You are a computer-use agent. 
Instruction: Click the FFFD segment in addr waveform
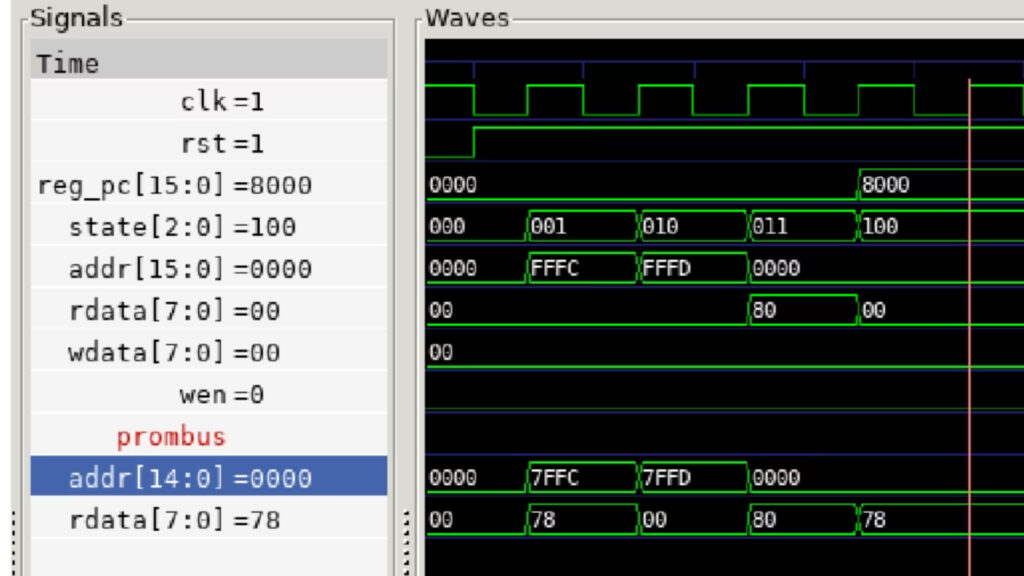point(692,269)
